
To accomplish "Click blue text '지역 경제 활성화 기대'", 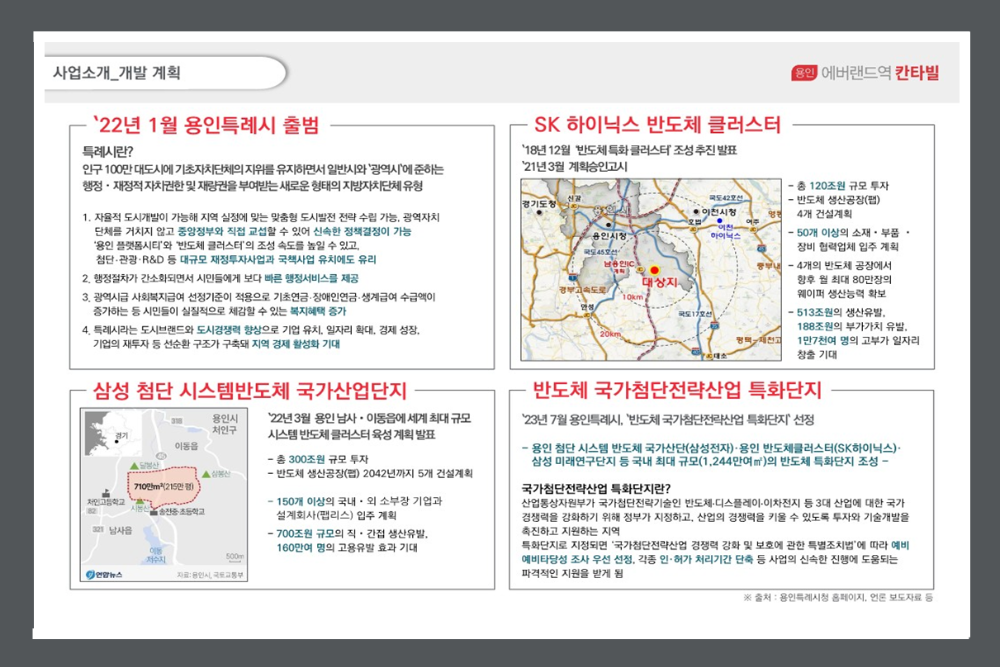I will [296, 344].
